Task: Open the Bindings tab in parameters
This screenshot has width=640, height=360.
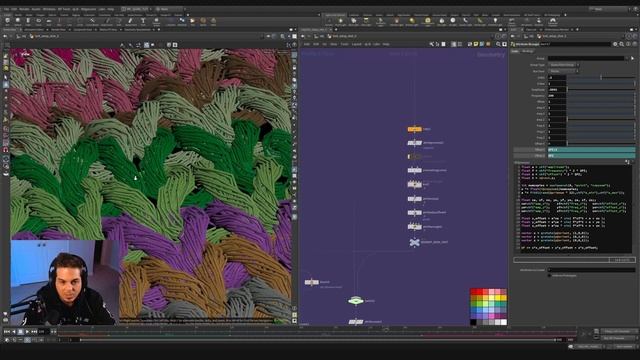Action: click(x=527, y=51)
